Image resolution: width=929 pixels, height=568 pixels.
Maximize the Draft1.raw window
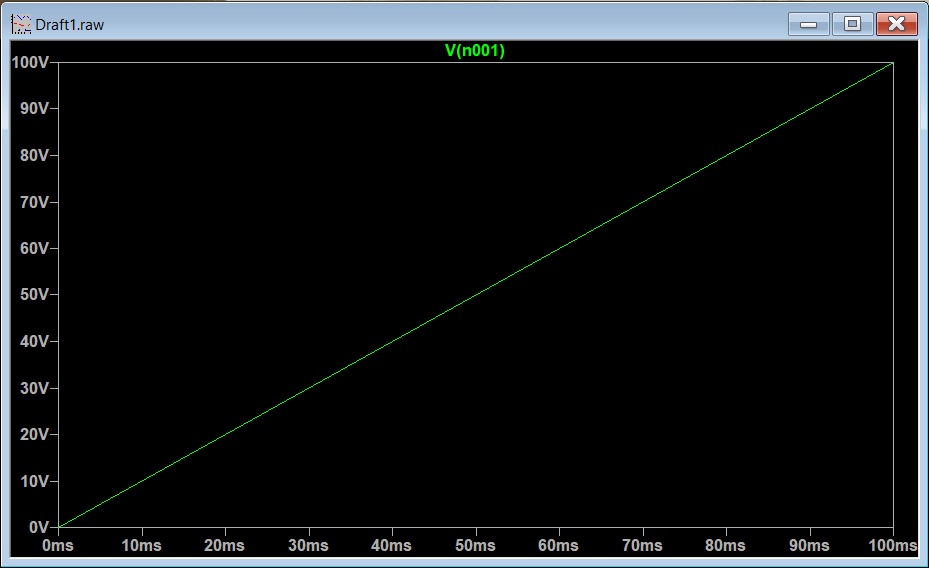(852, 24)
